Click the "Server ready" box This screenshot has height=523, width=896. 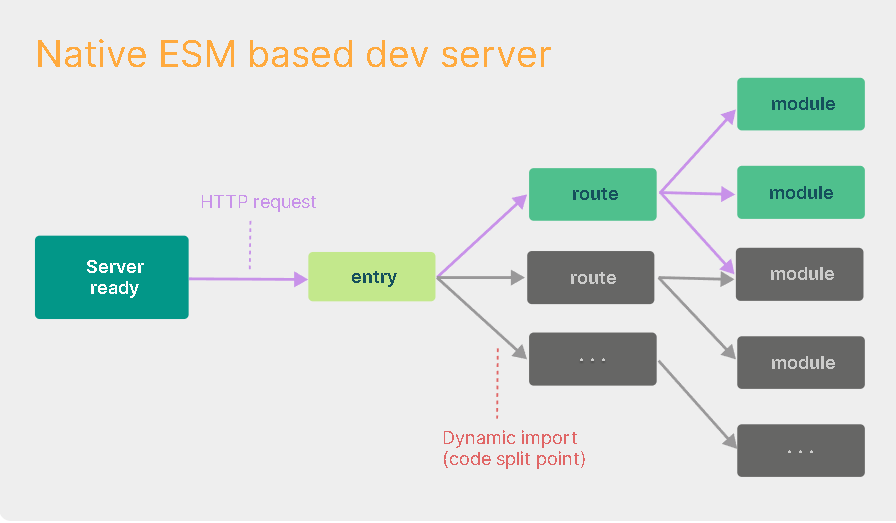pyautogui.click(x=112, y=277)
